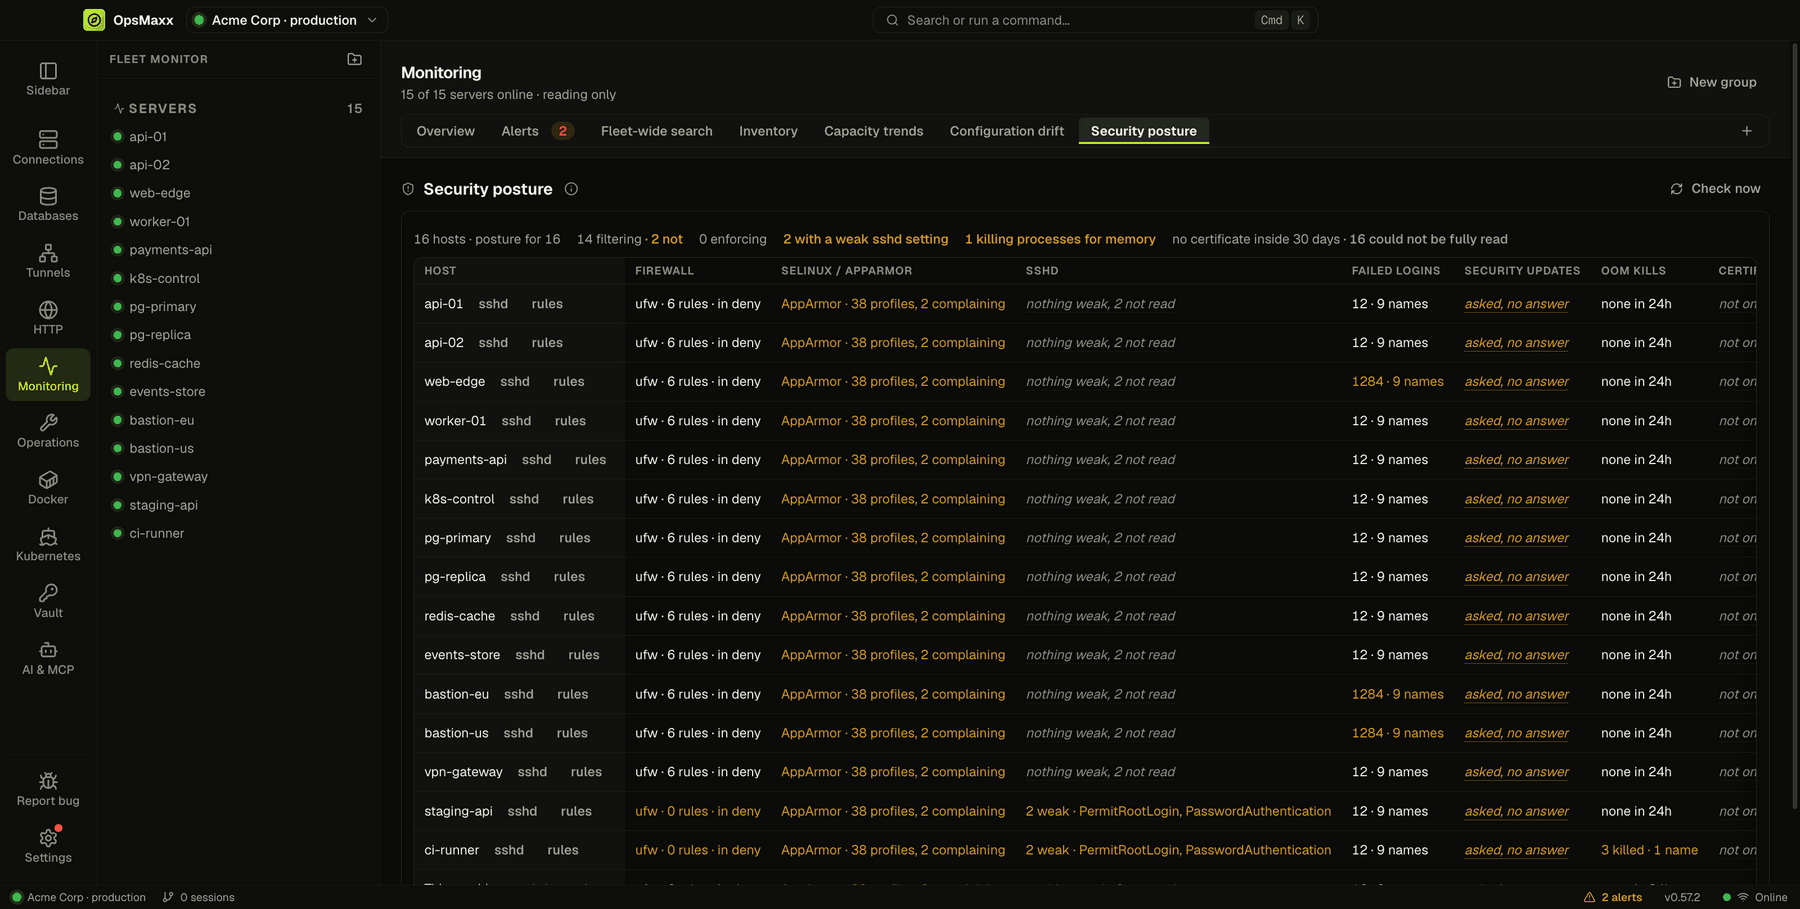
Task: Open the Tunnels section
Action: coord(48,261)
